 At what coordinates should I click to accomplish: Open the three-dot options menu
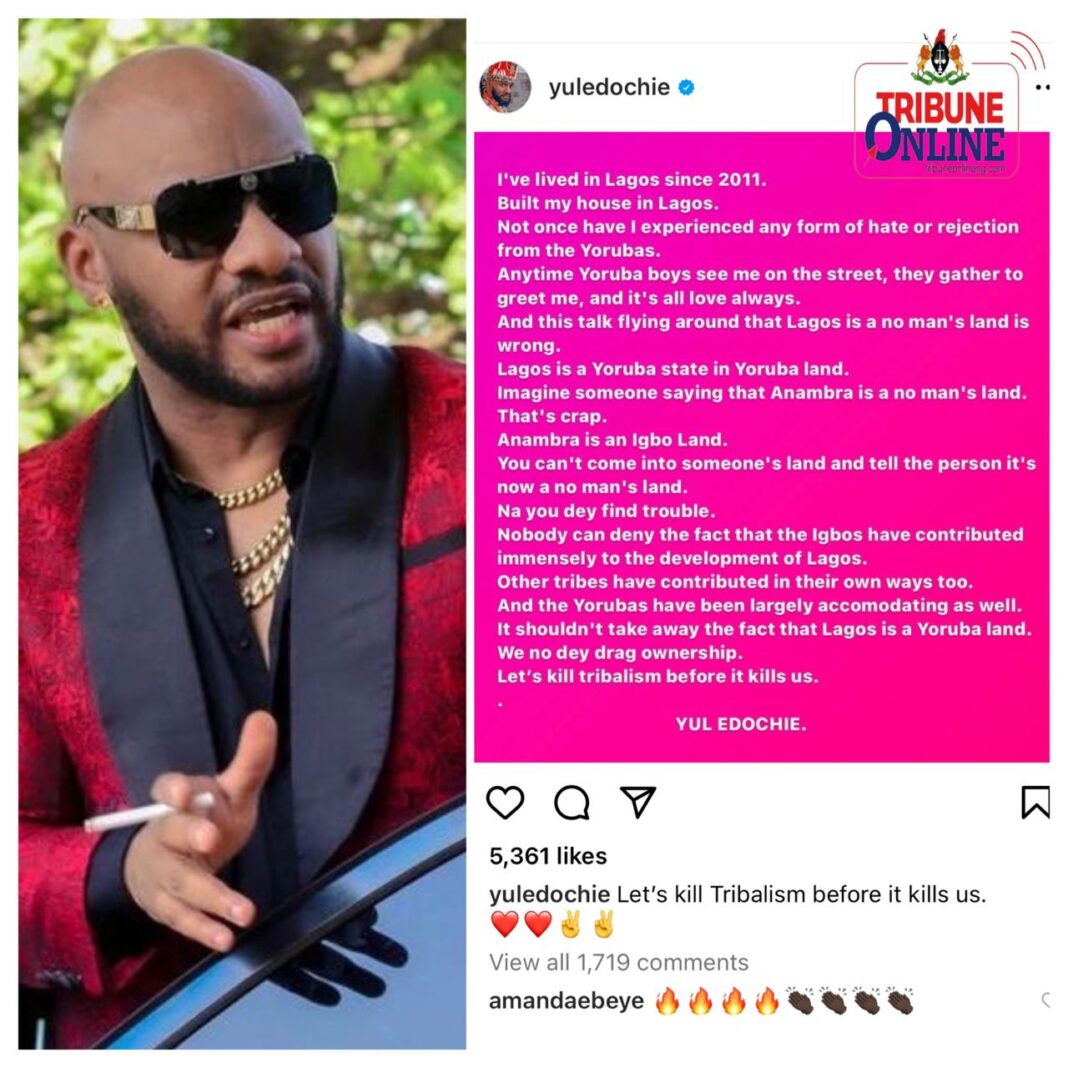pyautogui.click(x=1042, y=87)
